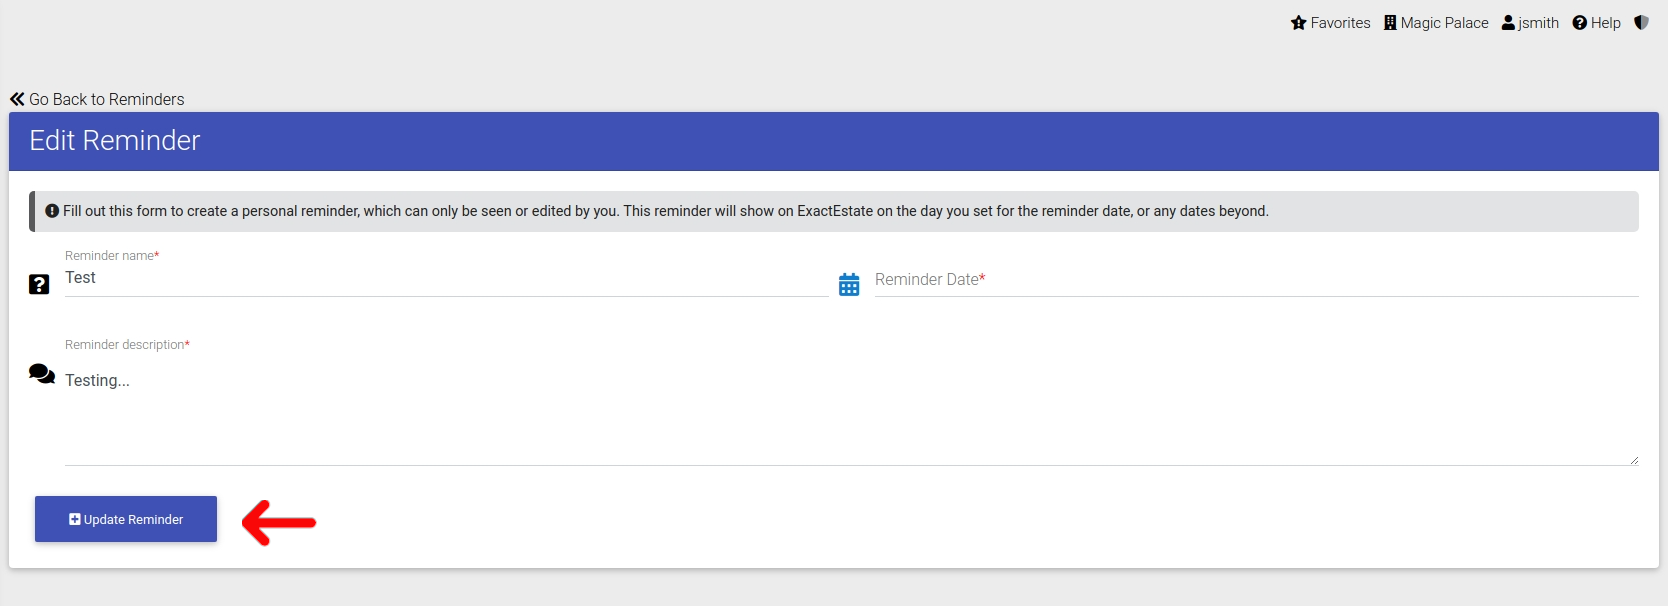Click the plus icon on Update Reminder button
Image resolution: width=1668 pixels, height=606 pixels.
pos(75,519)
